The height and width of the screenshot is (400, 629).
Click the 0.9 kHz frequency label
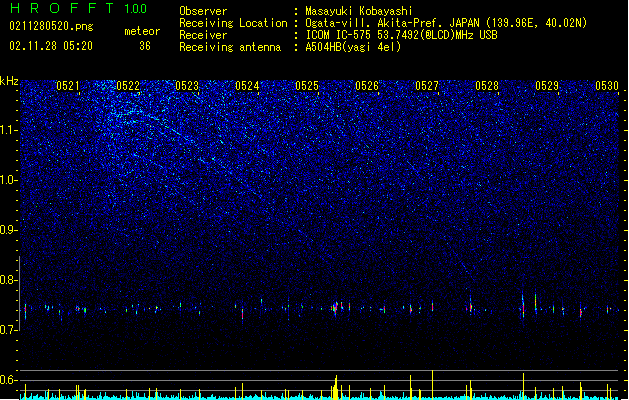point(8,230)
